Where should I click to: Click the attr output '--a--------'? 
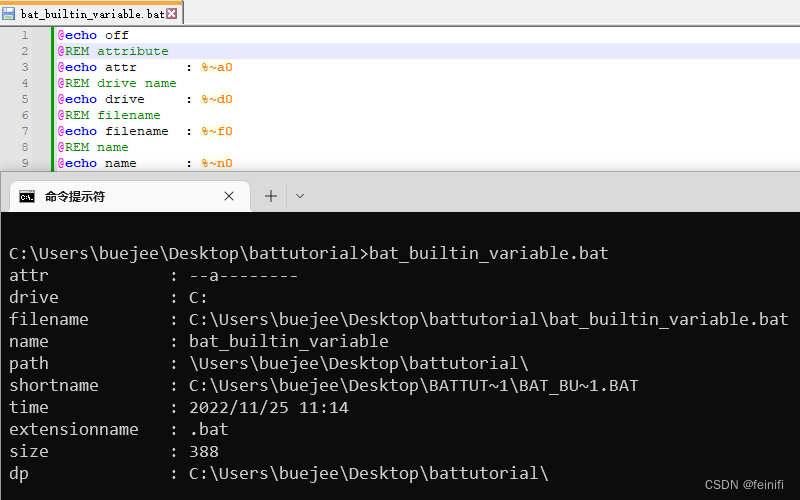tap(243, 276)
